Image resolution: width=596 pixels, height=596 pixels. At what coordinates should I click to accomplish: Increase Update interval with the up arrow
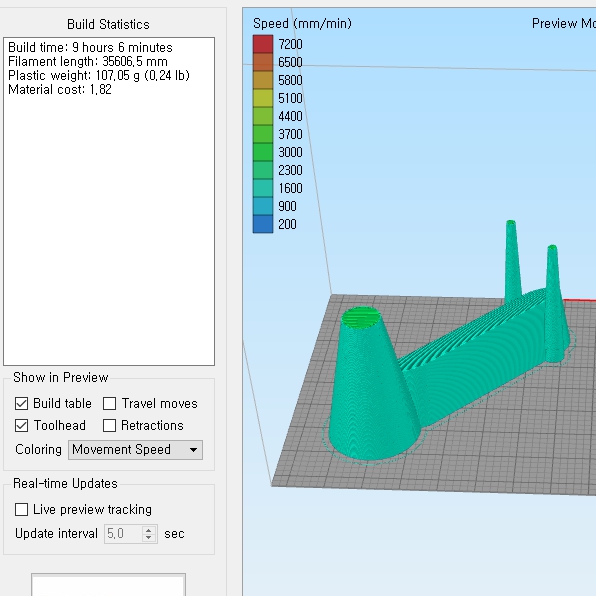(x=149, y=530)
